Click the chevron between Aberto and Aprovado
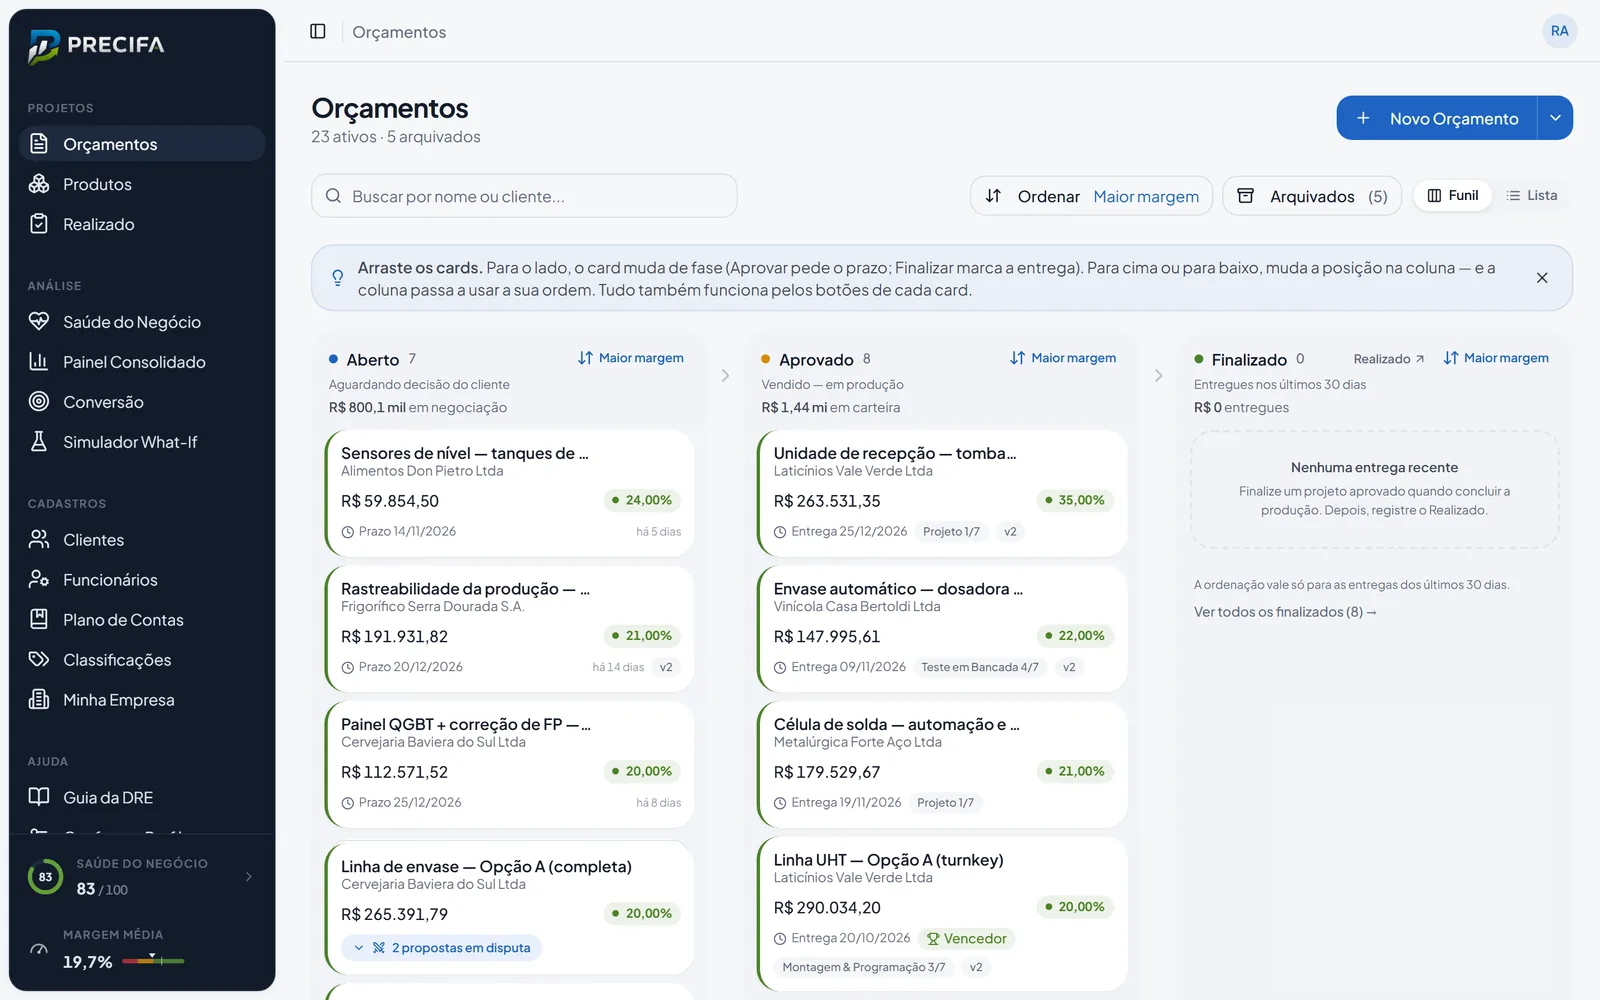Viewport: 1600px width, 1000px height. [x=725, y=376]
